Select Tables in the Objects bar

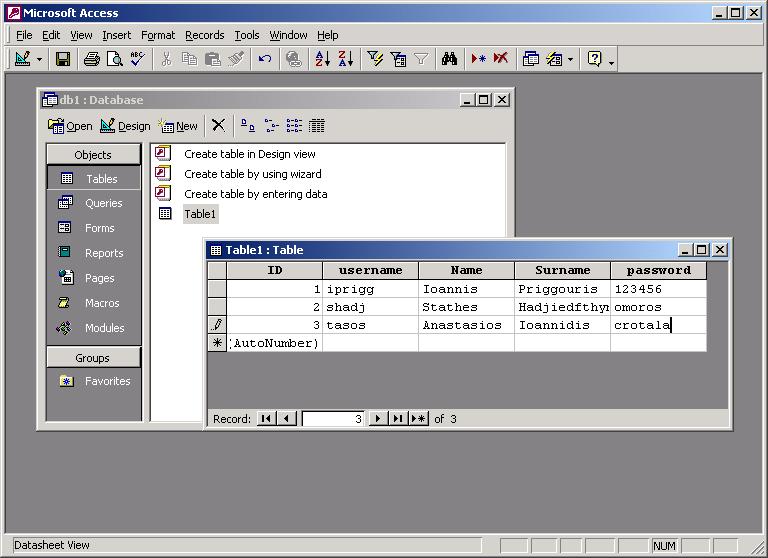(94, 178)
